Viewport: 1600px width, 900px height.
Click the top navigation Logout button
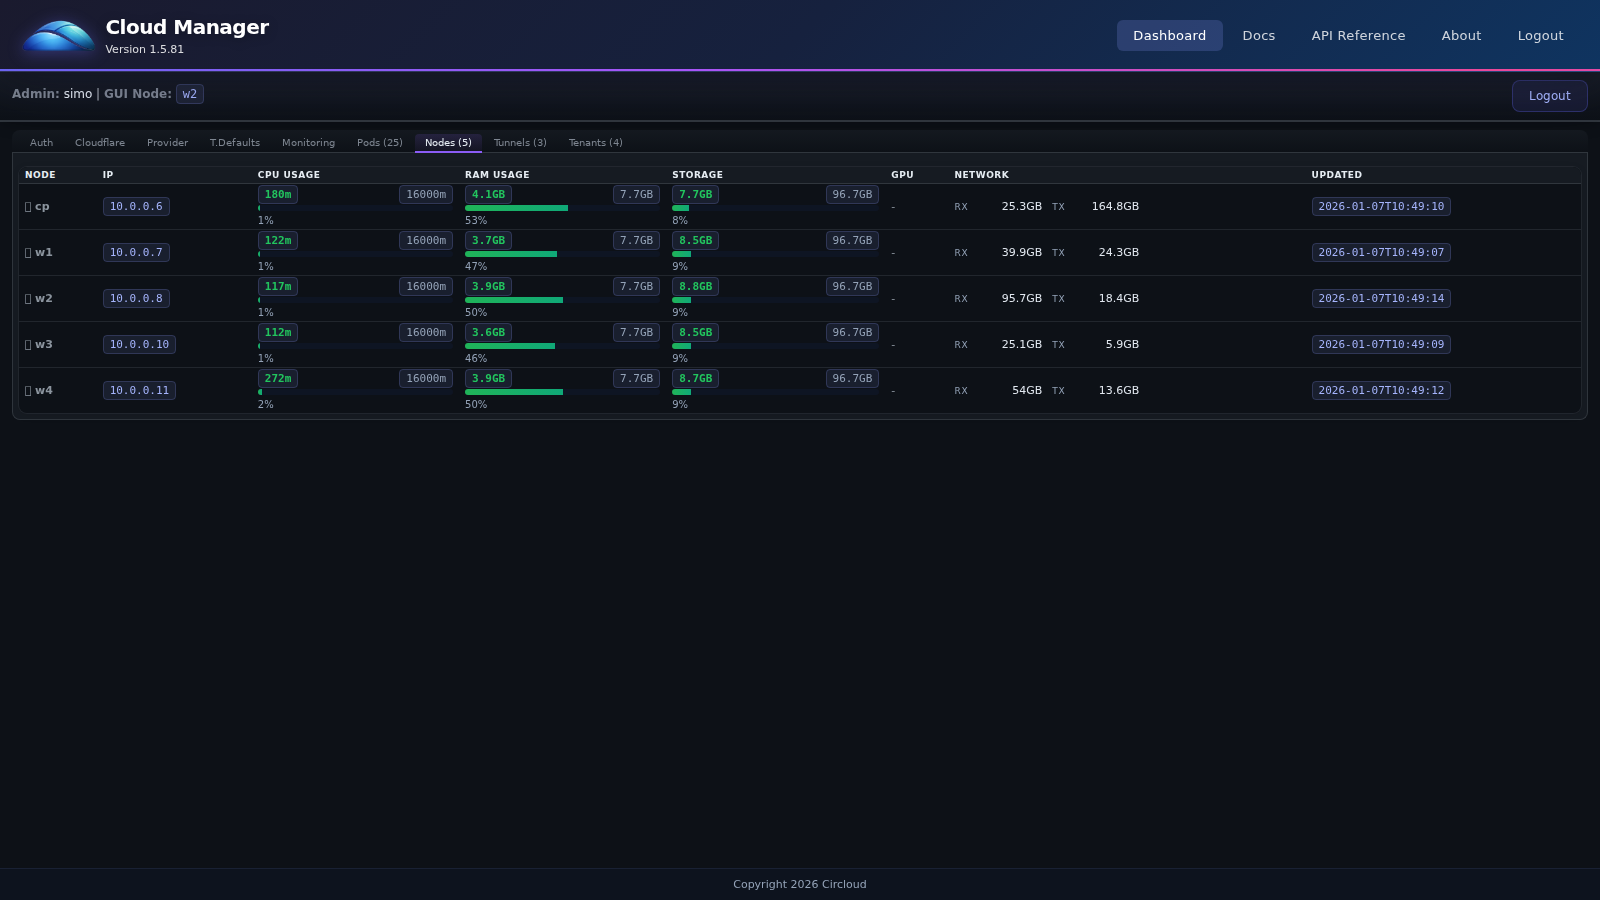(x=1540, y=35)
